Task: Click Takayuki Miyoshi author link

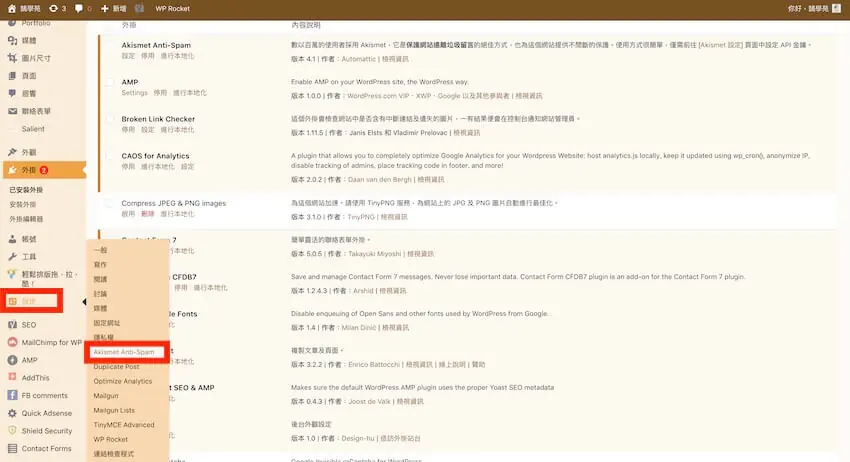Action: [375, 254]
